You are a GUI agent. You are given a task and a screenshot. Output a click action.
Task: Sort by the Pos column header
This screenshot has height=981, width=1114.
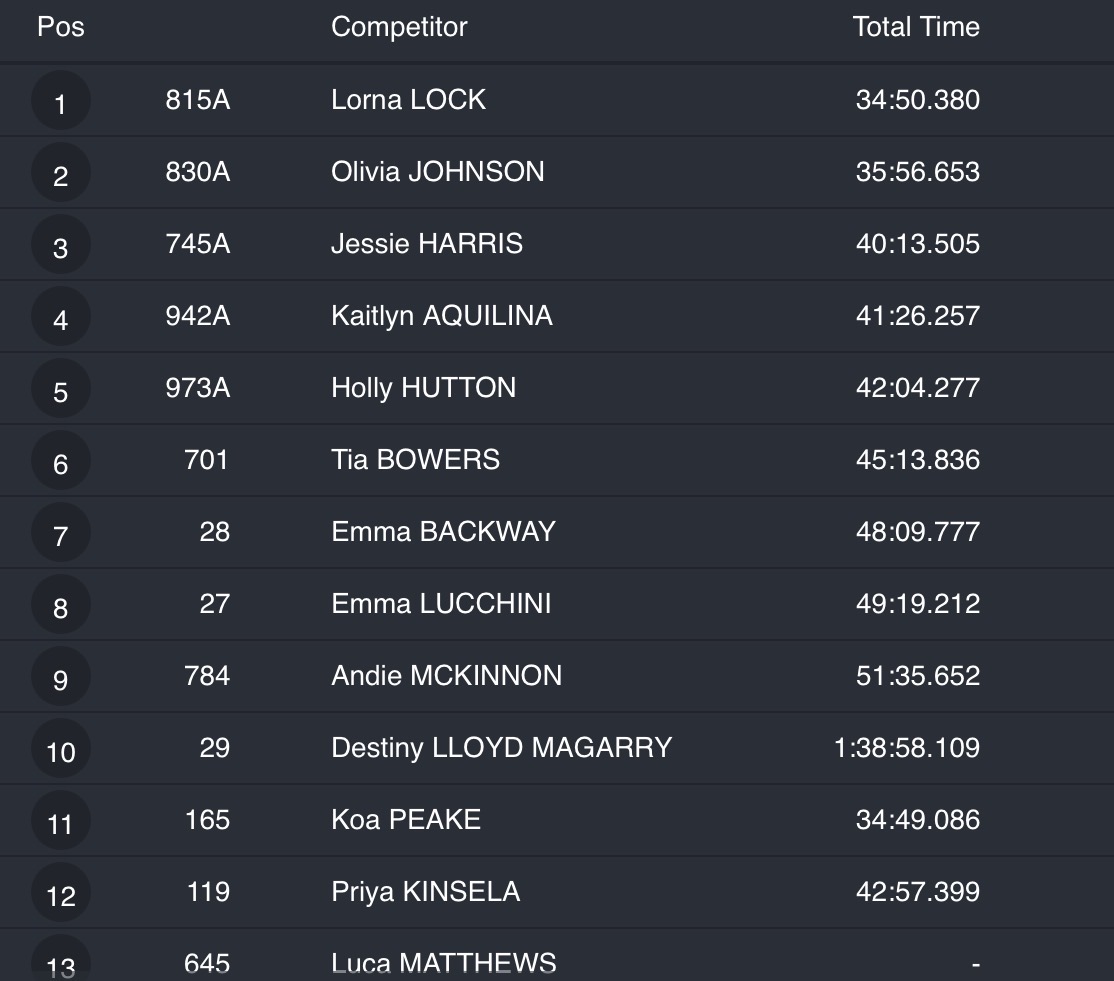(61, 27)
